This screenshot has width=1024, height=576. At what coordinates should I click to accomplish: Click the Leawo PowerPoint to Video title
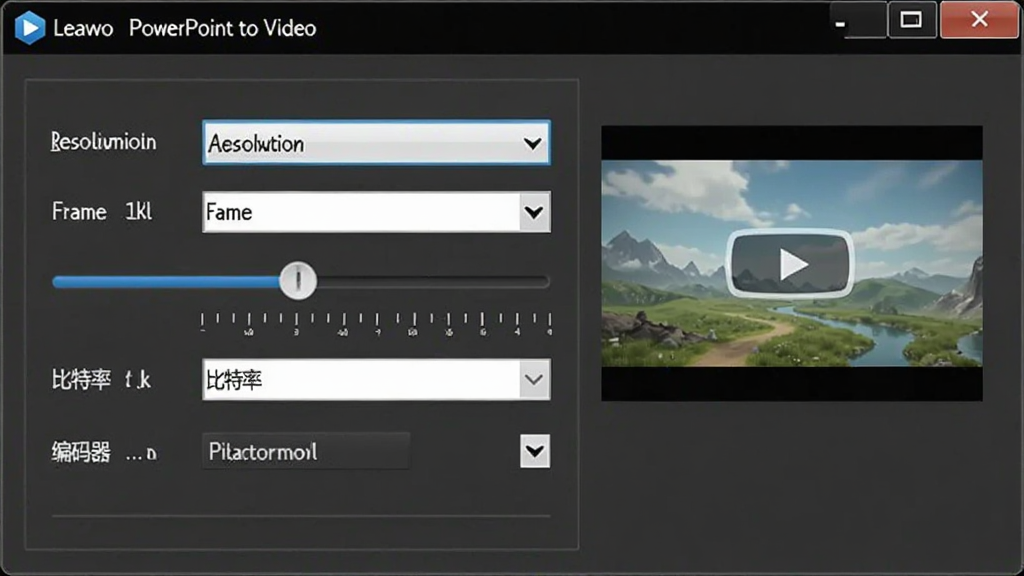click(x=185, y=28)
